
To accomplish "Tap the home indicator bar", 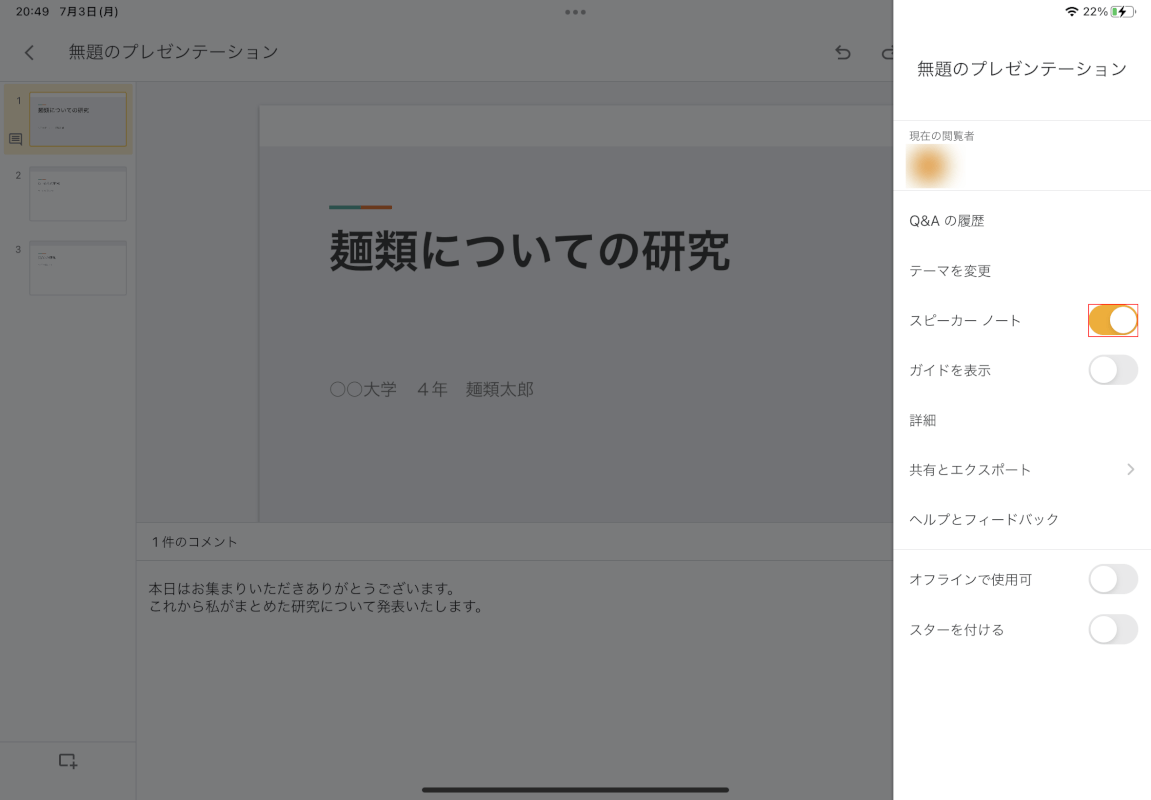I will (x=576, y=790).
